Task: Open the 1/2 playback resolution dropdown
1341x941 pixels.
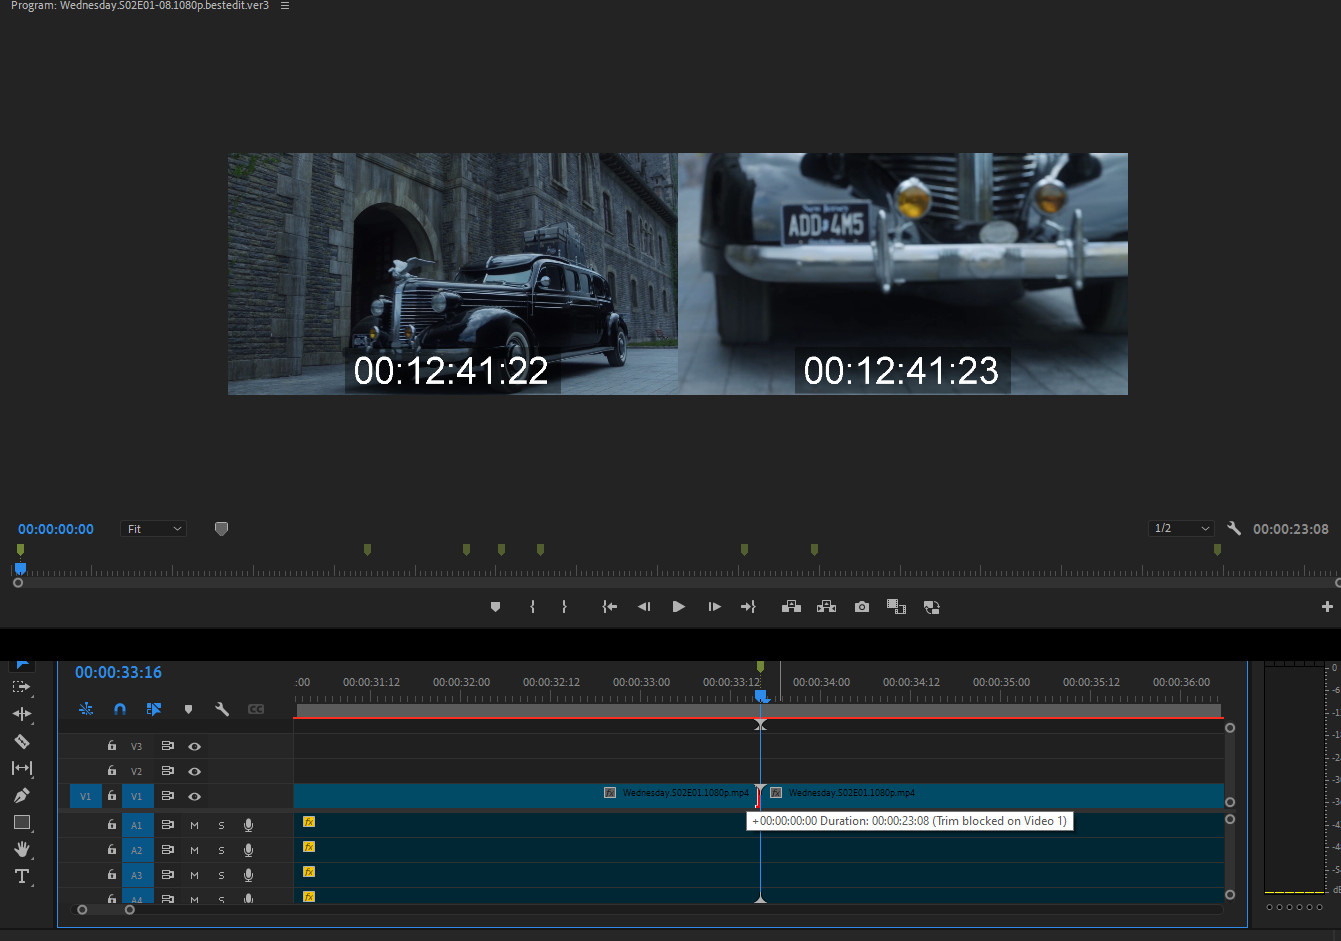Action: [x=1181, y=528]
